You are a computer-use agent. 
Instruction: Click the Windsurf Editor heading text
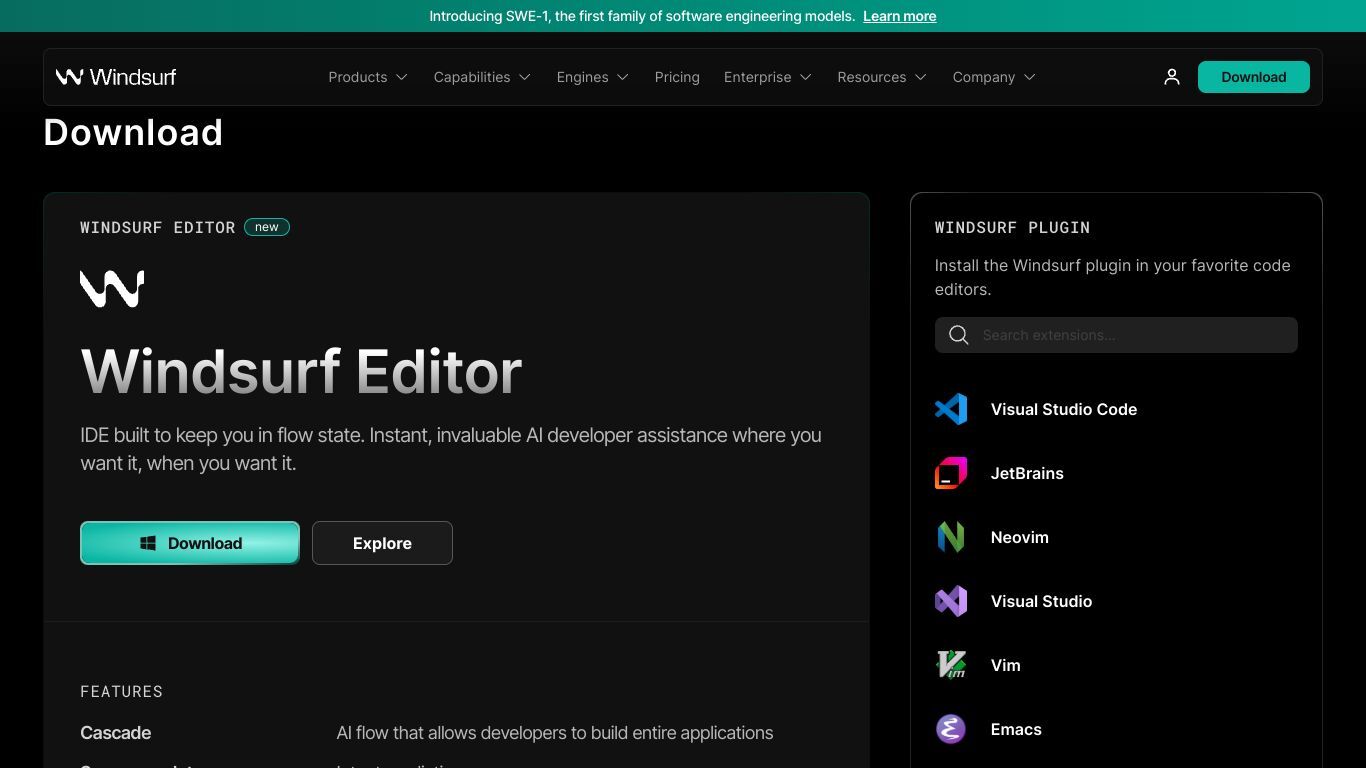click(301, 371)
